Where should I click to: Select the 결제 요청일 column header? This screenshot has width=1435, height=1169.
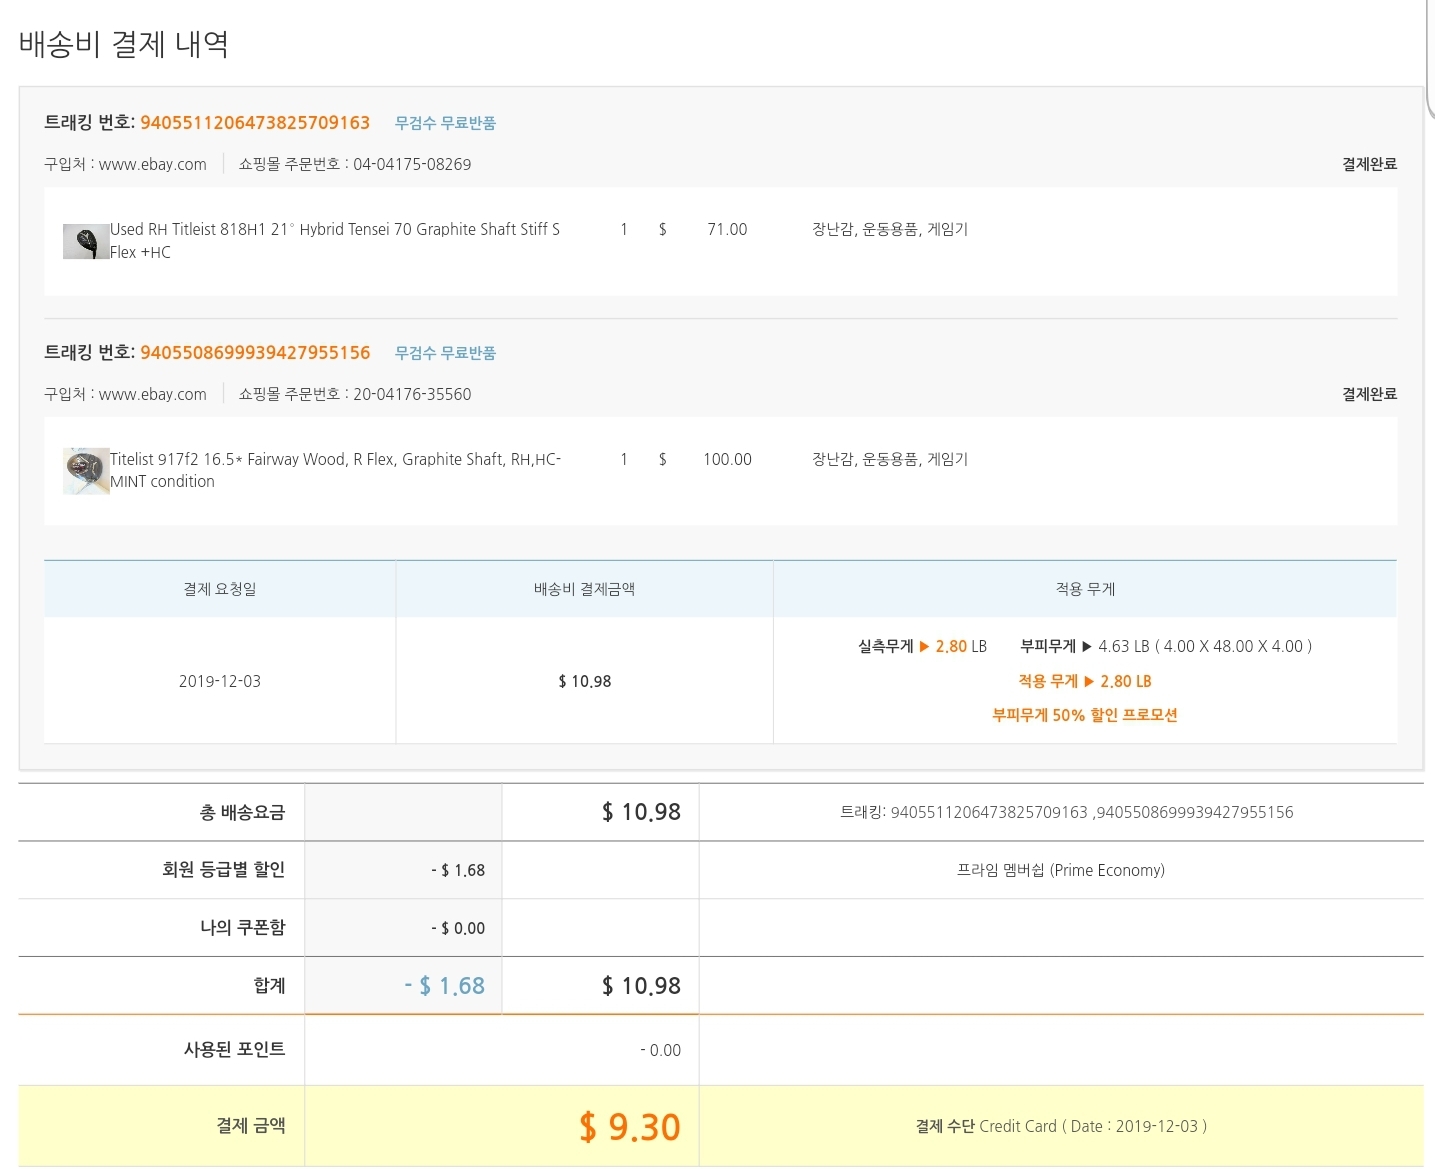pos(220,589)
